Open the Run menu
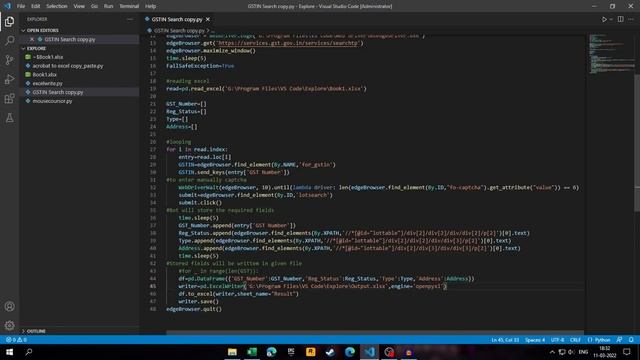The image size is (640, 360). click(108, 6)
